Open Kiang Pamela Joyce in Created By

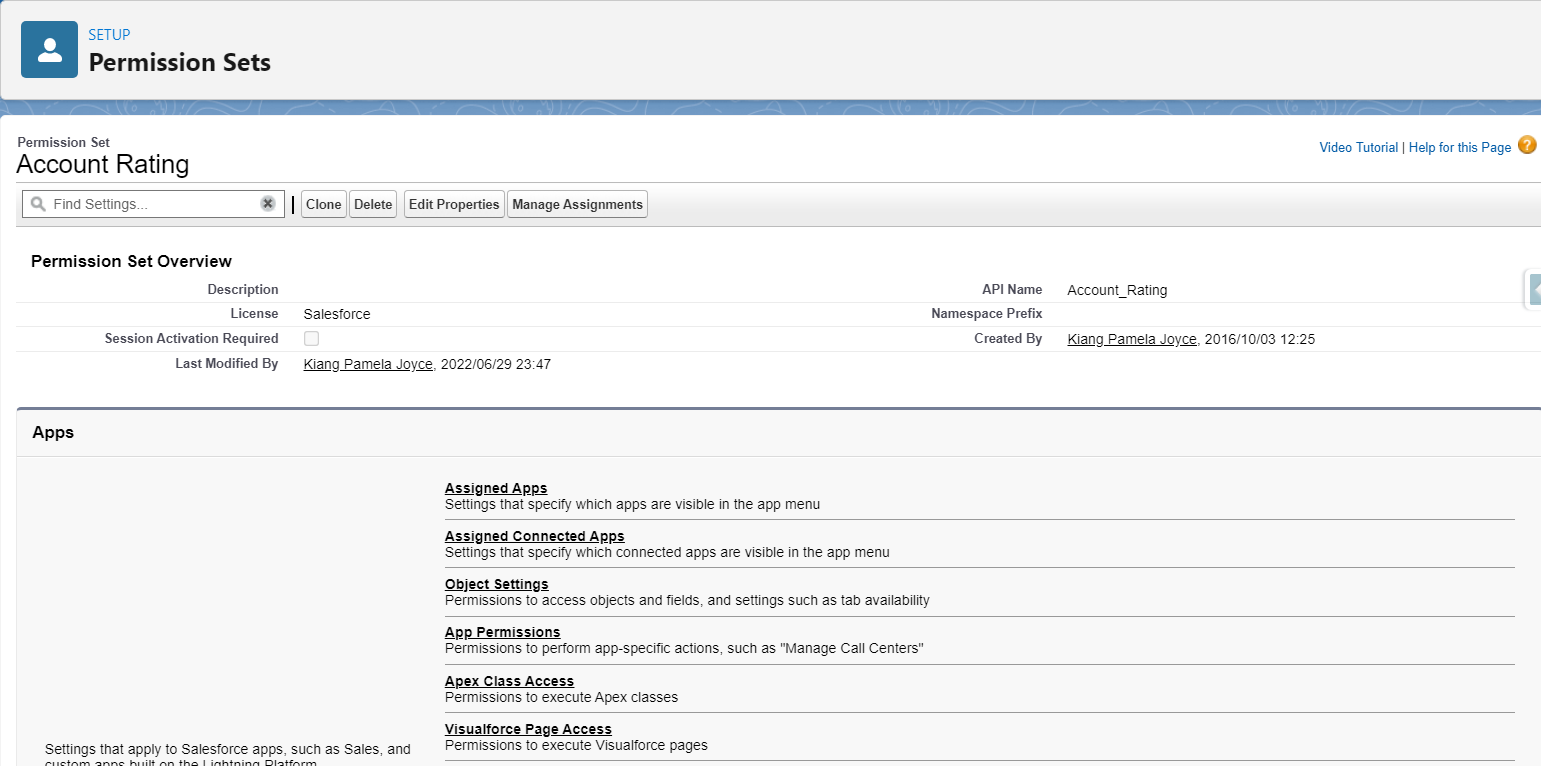(1131, 338)
